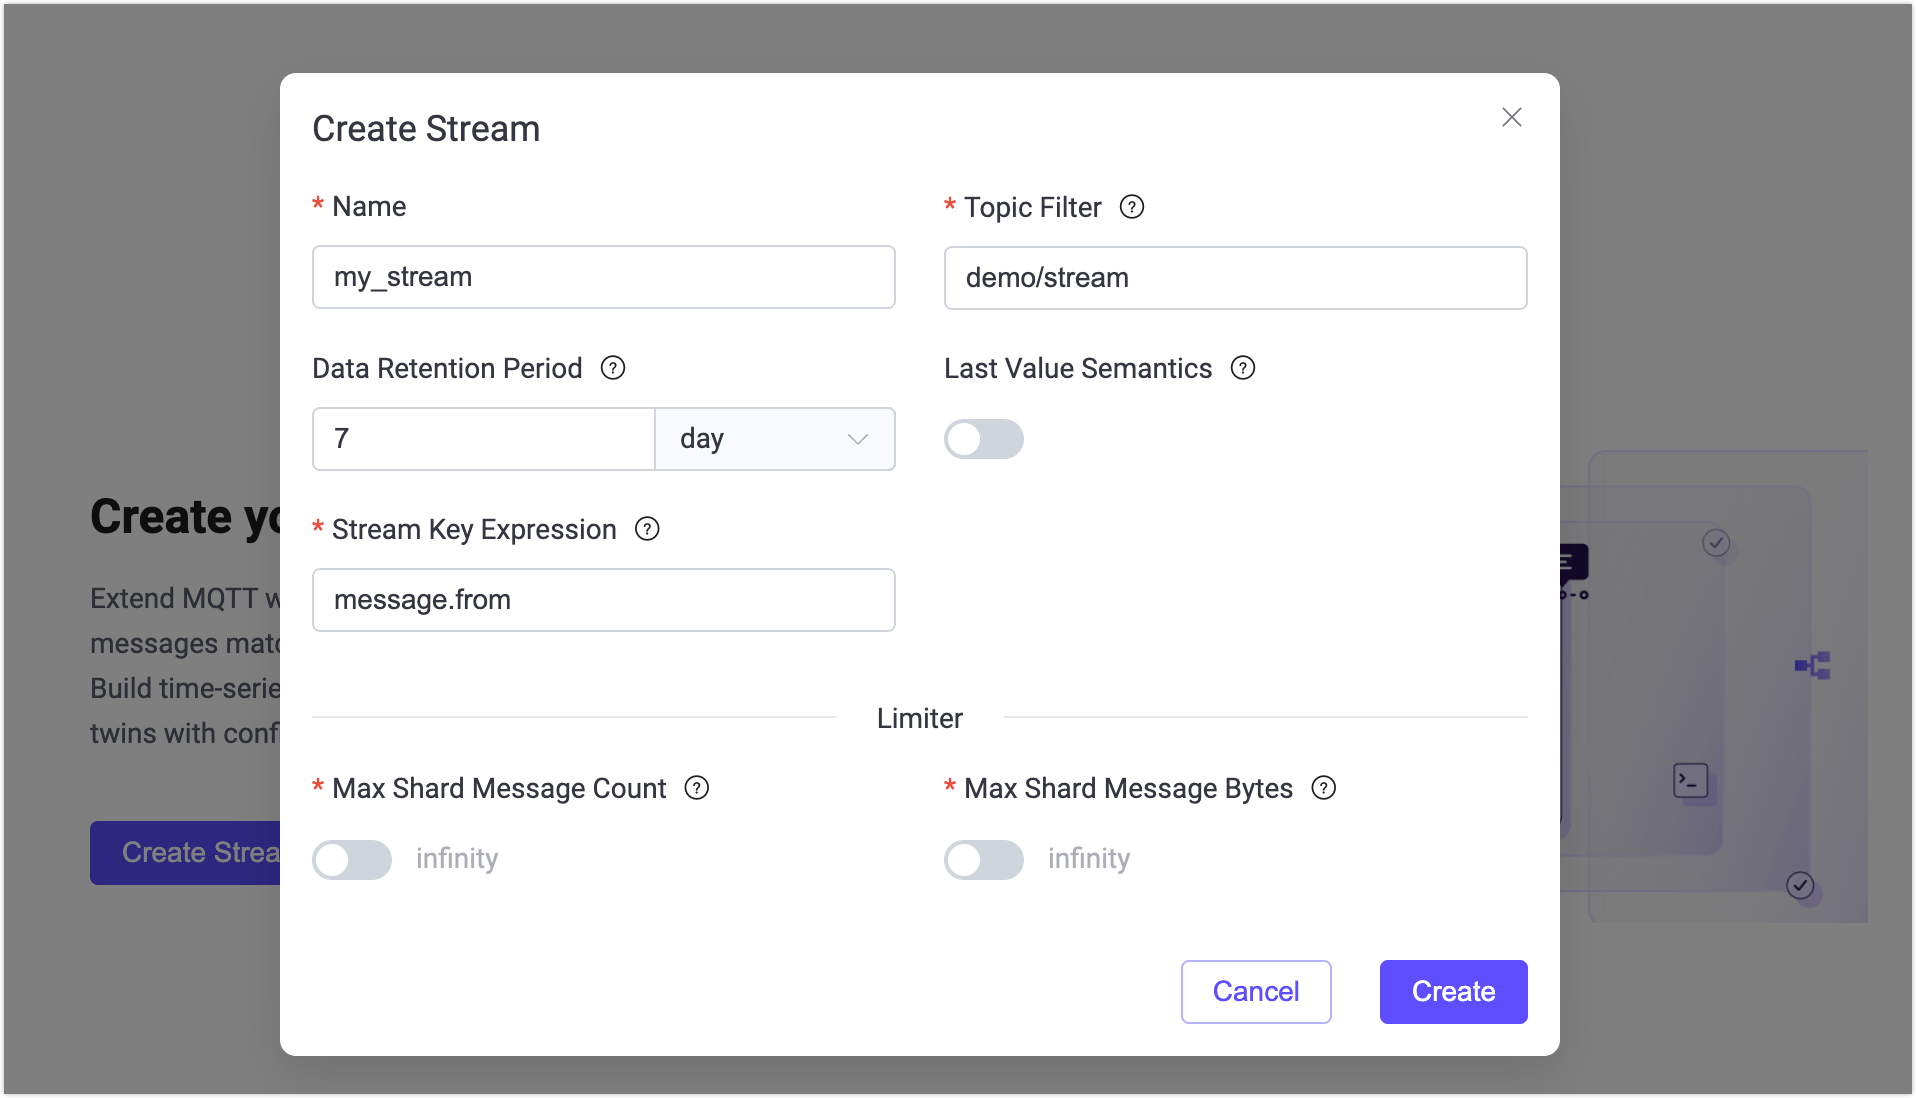Enable the Max Shard Message Bytes limit
The height and width of the screenshot is (1098, 1916).
click(983, 860)
